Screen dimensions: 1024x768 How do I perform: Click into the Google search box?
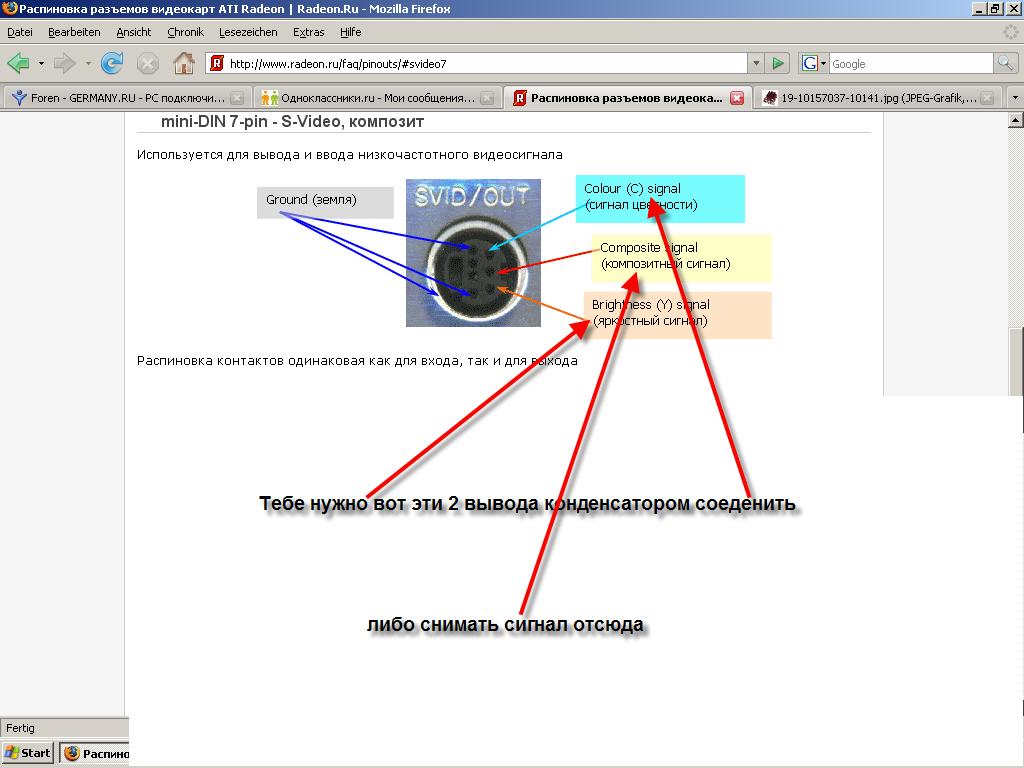pos(911,63)
